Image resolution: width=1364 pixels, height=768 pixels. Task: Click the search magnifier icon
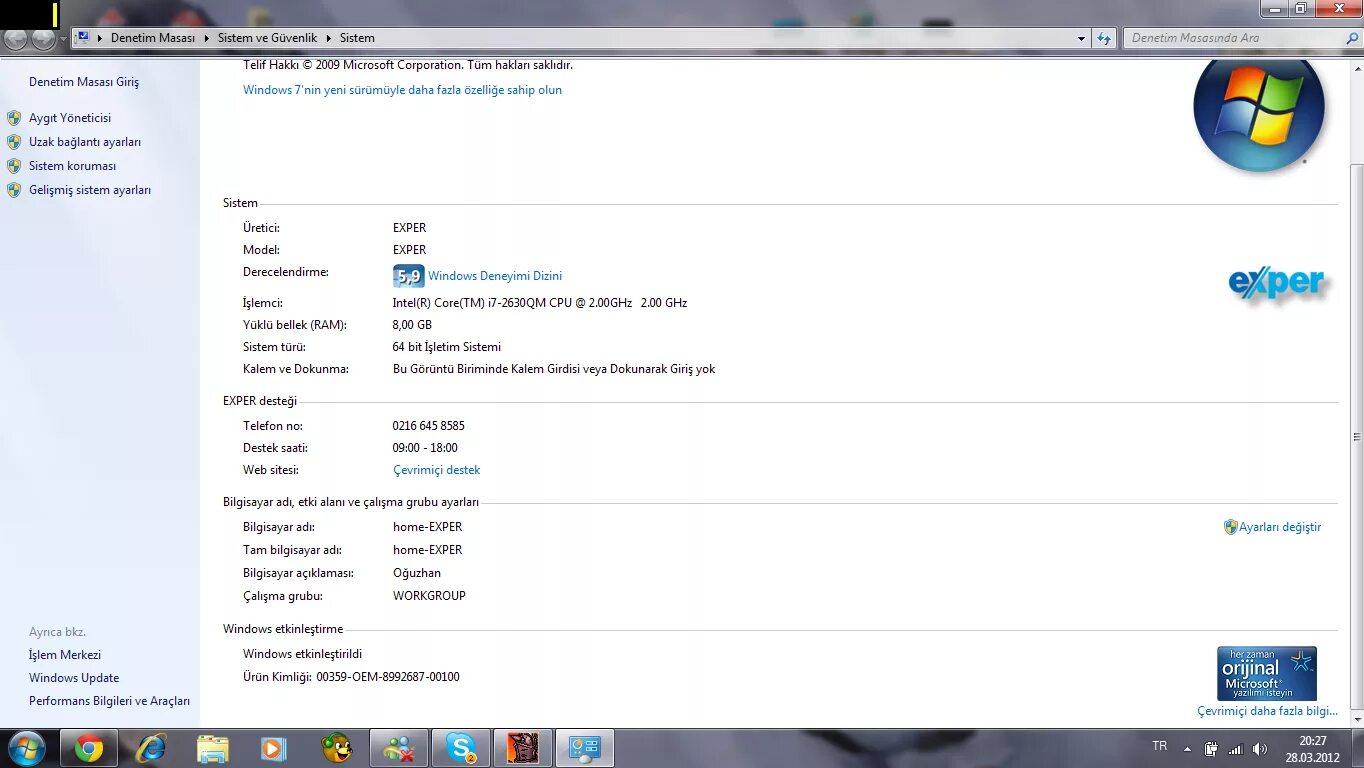[x=1352, y=38]
